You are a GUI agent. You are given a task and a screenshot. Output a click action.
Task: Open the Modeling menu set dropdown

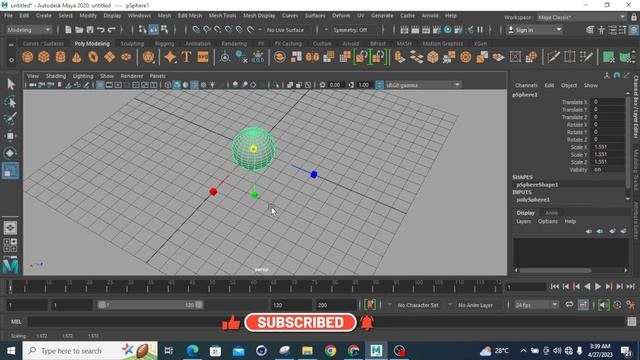pyautogui.click(x=29, y=30)
